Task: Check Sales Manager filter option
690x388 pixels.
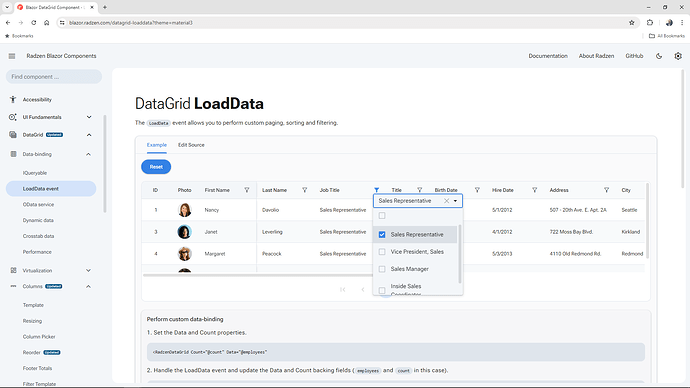Action: tap(382, 269)
